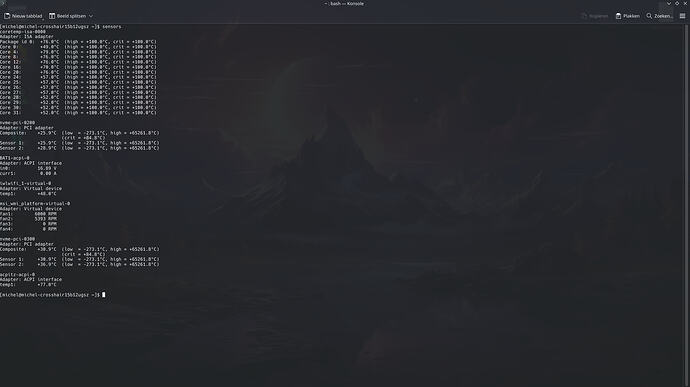The height and width of the screenshot is (387, 690).
Task: Minimize the Konsole window
Action: pos(669,4)
